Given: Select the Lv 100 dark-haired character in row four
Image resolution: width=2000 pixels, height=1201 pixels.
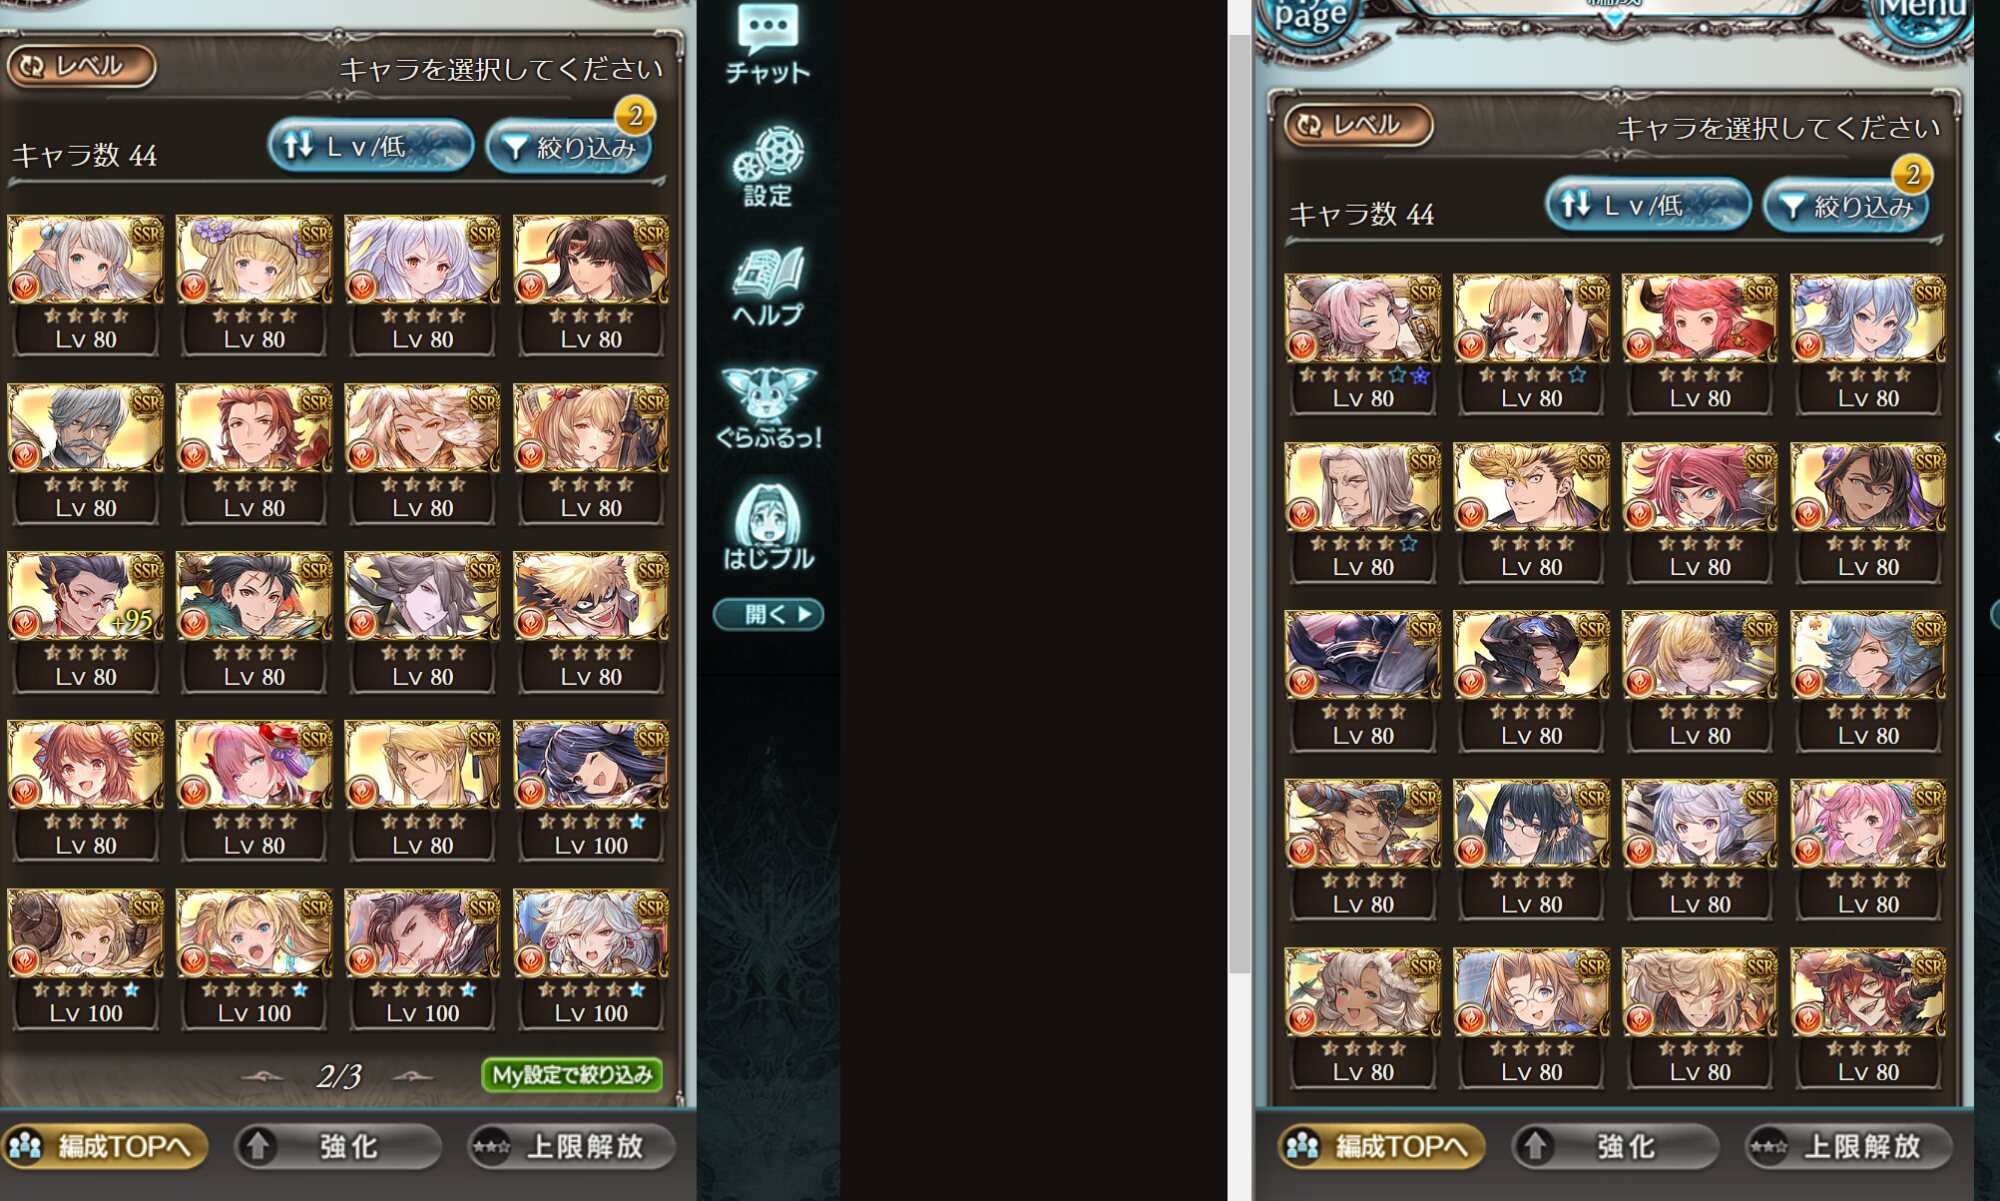Looking at the screenshot, I should (591, 790).
